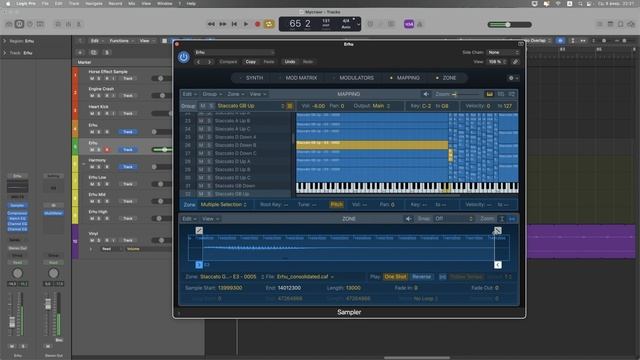Go to previous preset in Sampler header
The width and height of the screenshot is (640, 360).
pos(198,62)
